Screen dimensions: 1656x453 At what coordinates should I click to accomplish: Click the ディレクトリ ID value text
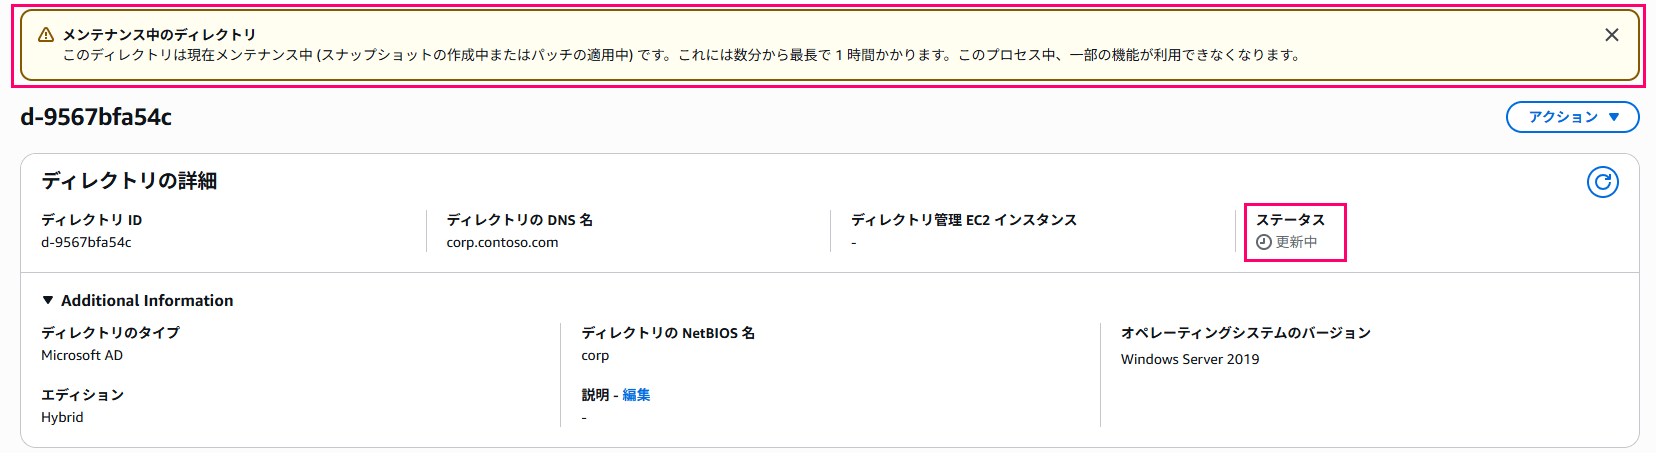point(86,242)
